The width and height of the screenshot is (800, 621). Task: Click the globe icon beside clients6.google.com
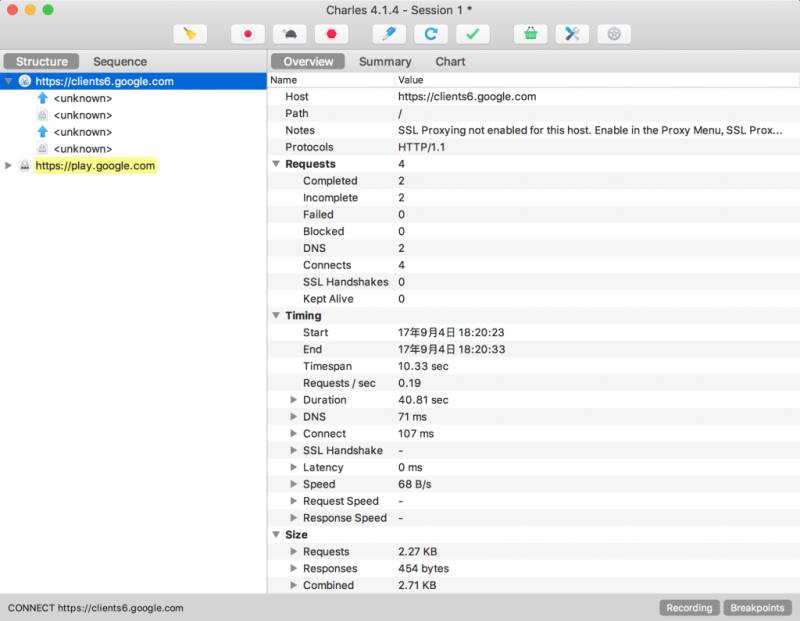coord(24,81)
